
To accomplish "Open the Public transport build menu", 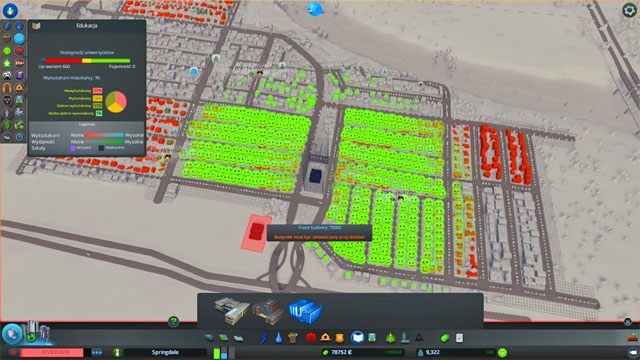I will click(372, 338).
